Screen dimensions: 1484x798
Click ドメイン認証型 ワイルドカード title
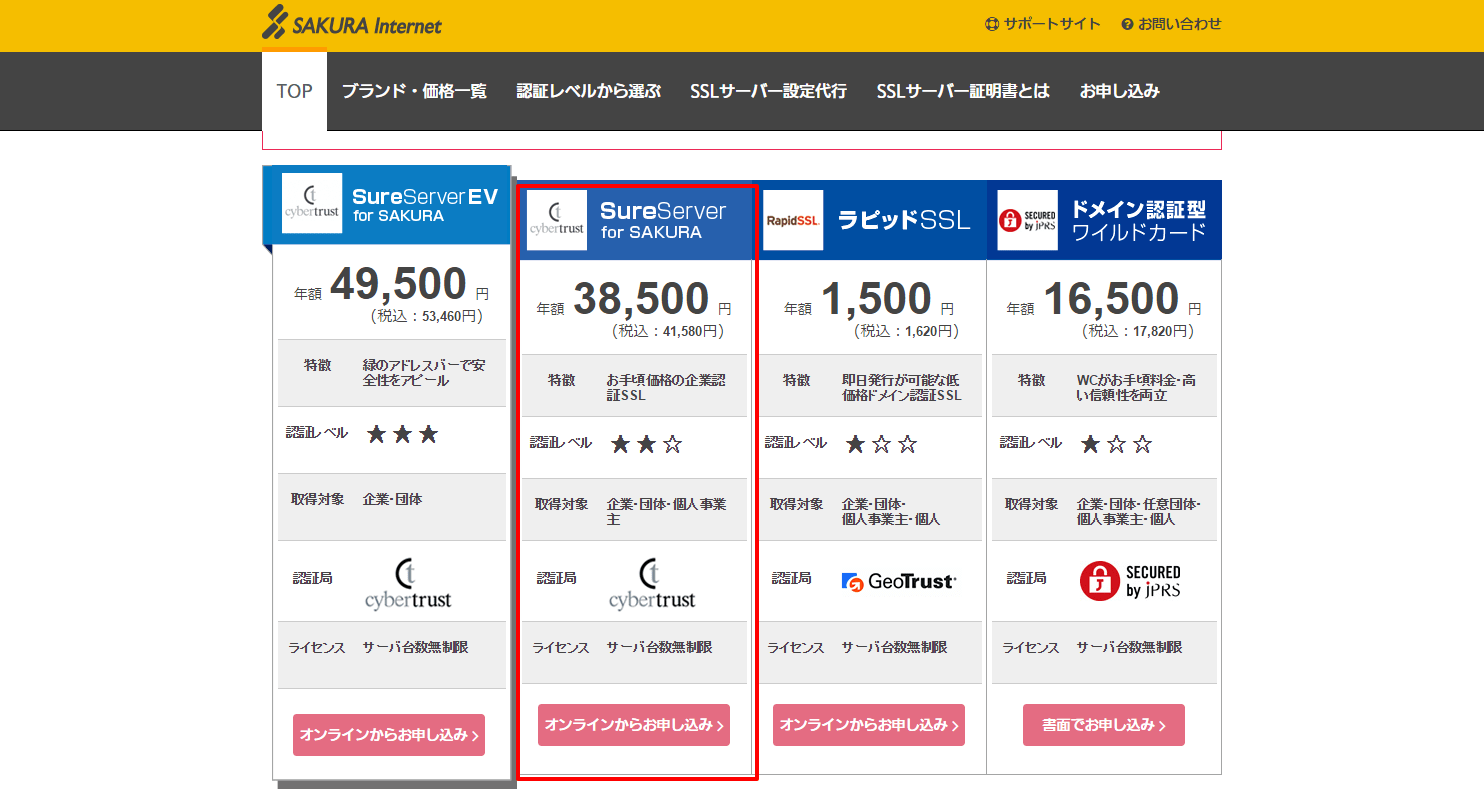[1139, 221]
